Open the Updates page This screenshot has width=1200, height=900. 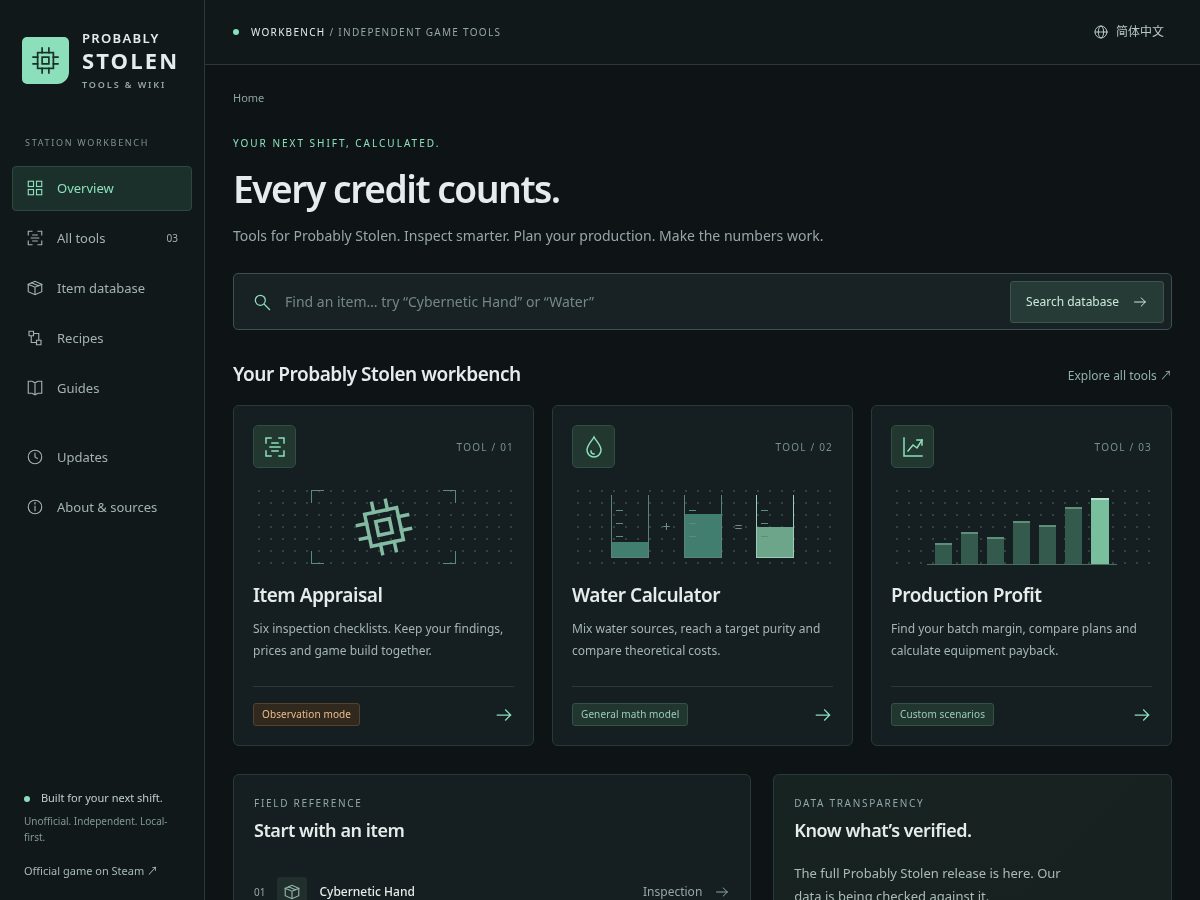(x=102, y=457)
